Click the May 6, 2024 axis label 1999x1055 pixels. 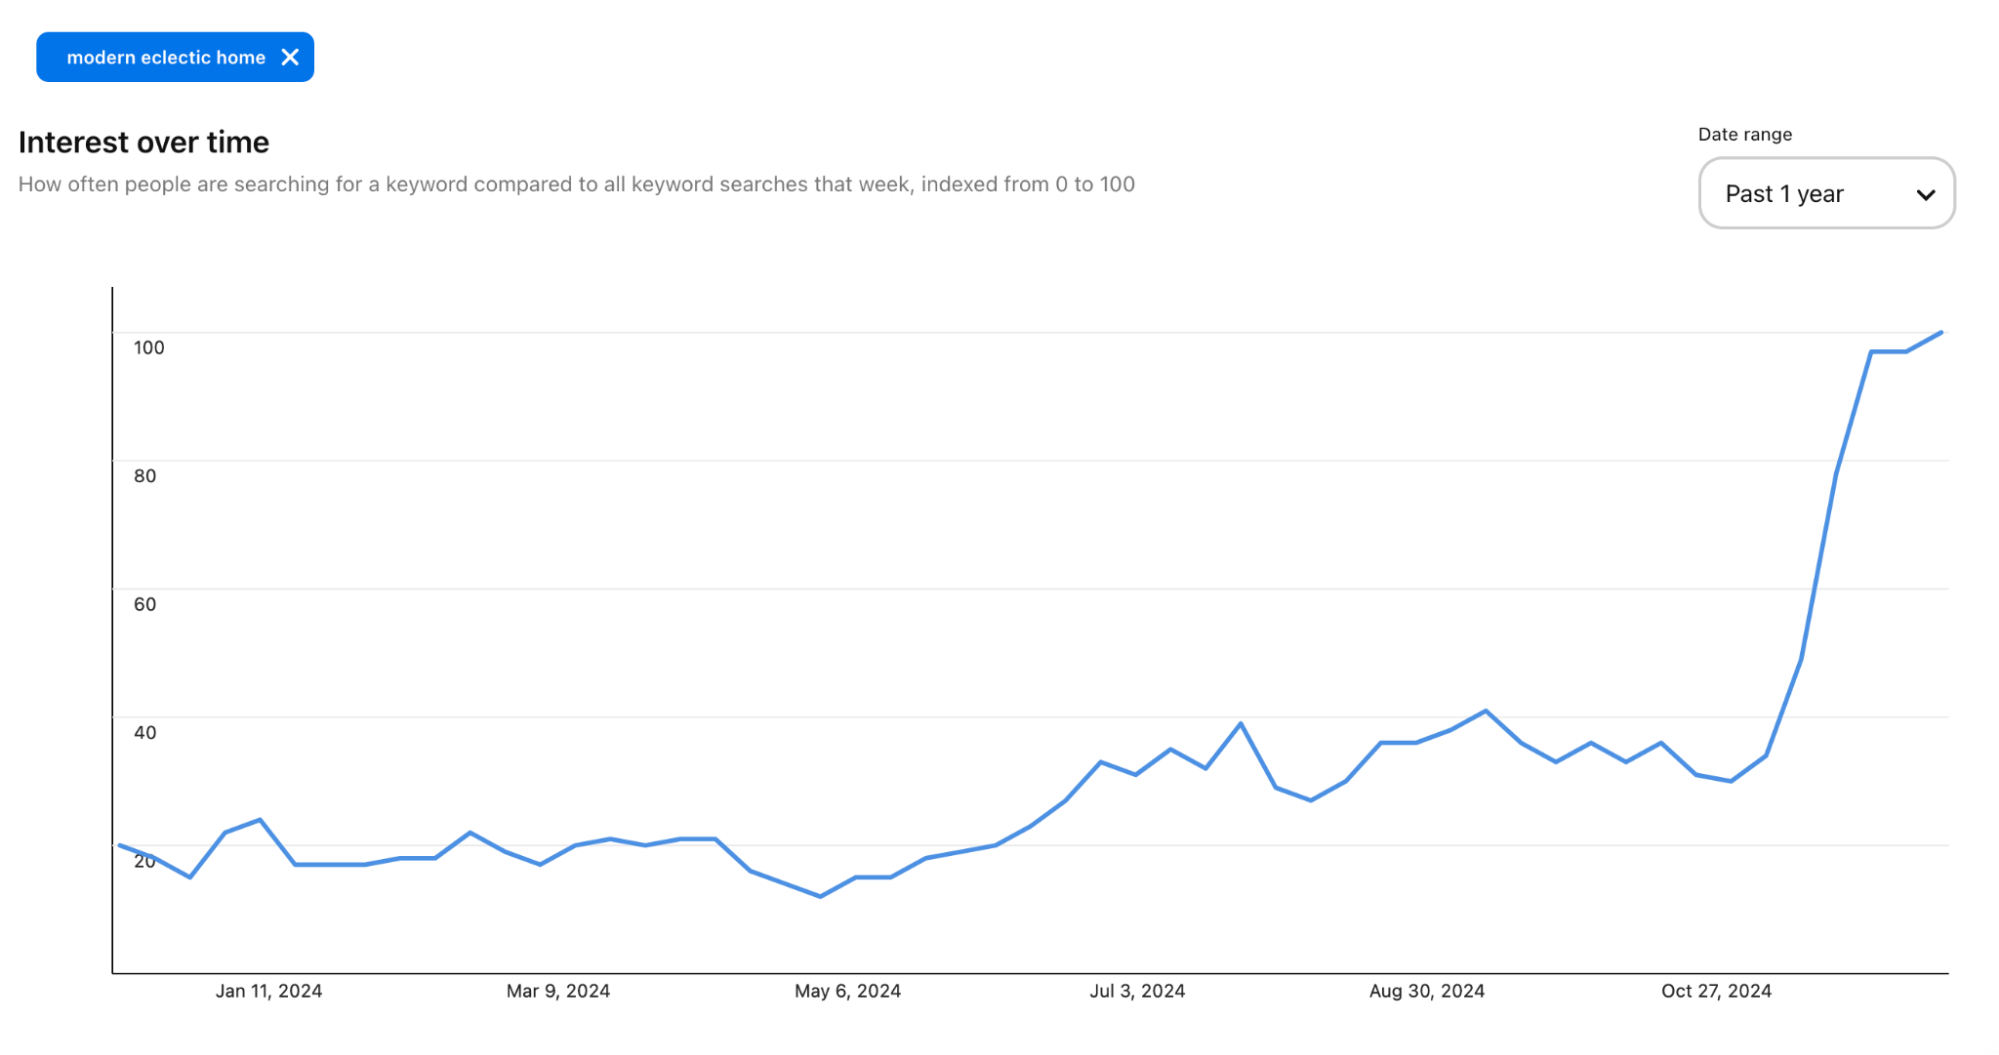[x=847, y=991]
